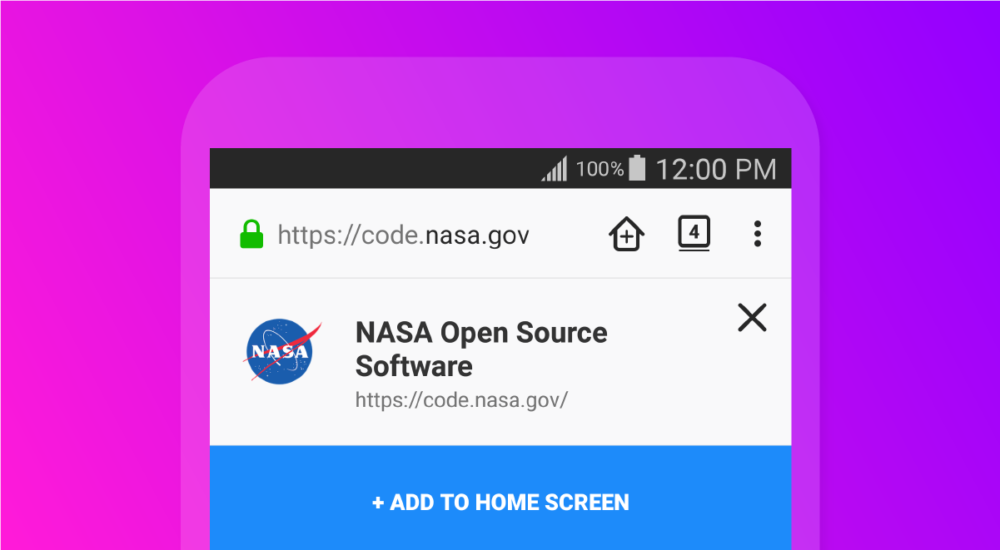Tap the battery icon in status bar
Screen dimensions: 1000x550
click(637, 168)
